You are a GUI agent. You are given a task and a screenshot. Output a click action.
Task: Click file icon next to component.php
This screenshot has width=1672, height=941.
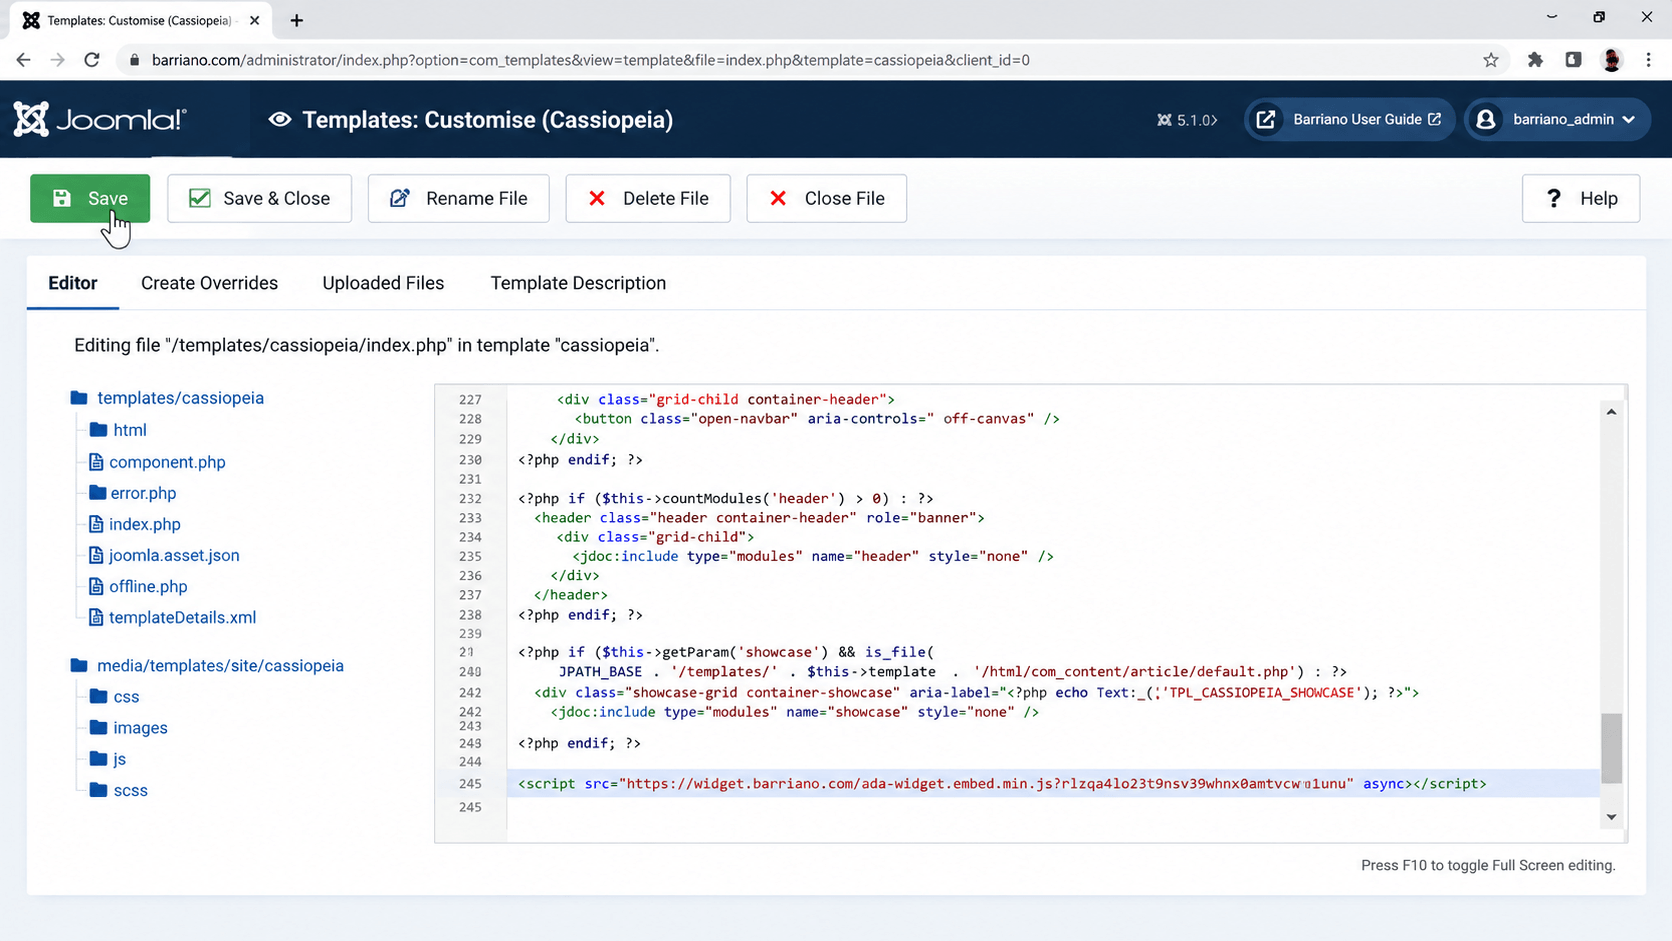pyautogui.click(x=96, y=462)
